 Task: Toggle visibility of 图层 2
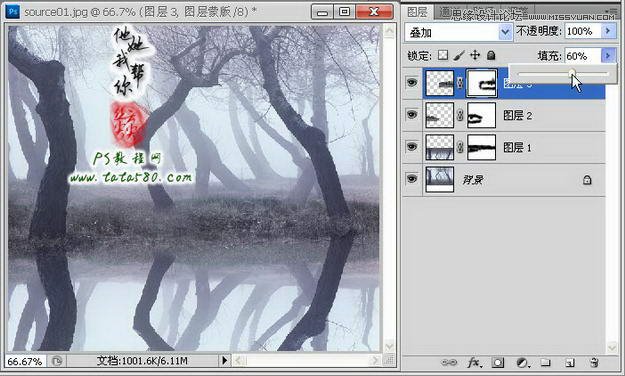412,115
